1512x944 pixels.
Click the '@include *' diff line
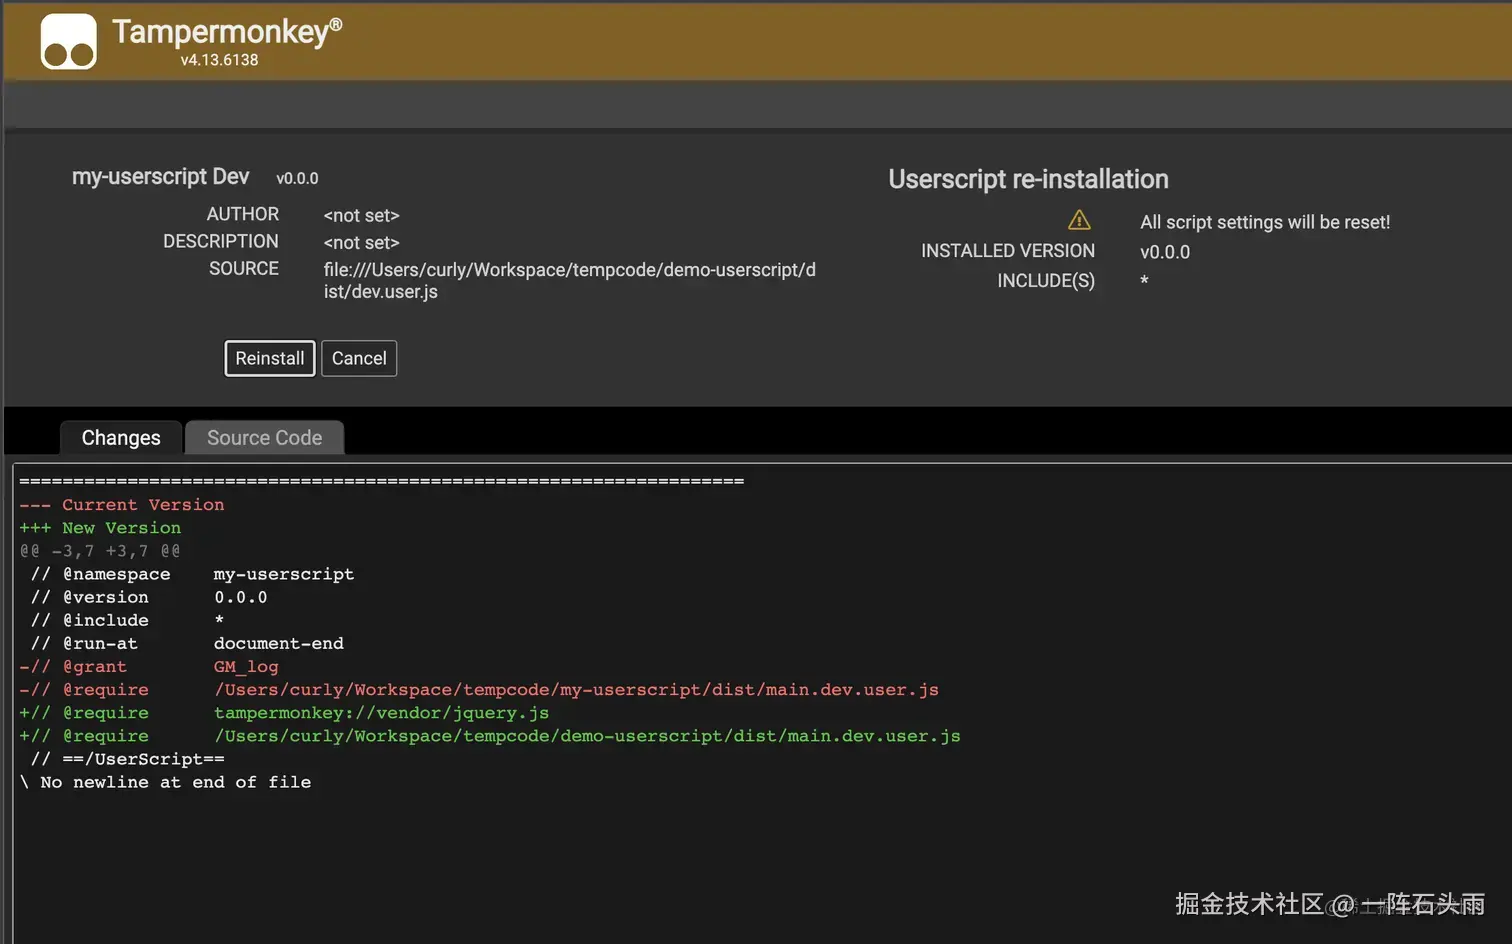tap(127, 620)
